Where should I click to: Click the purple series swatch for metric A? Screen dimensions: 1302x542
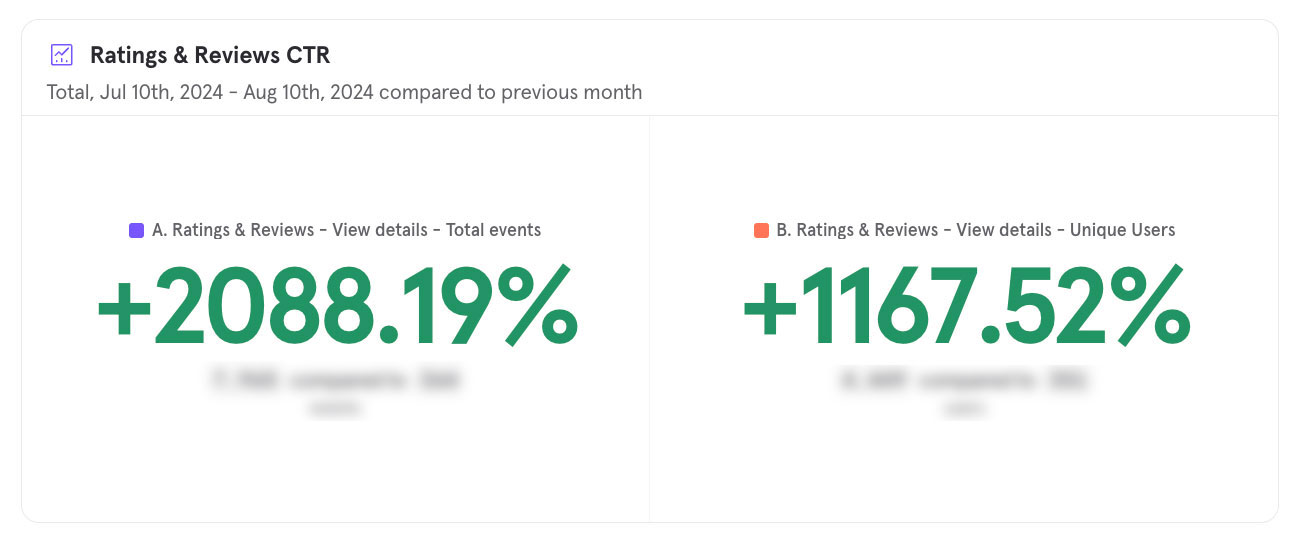[137, 231]
